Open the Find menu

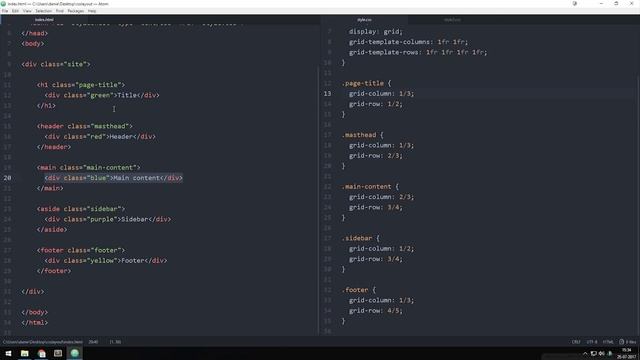click(60, 11)
